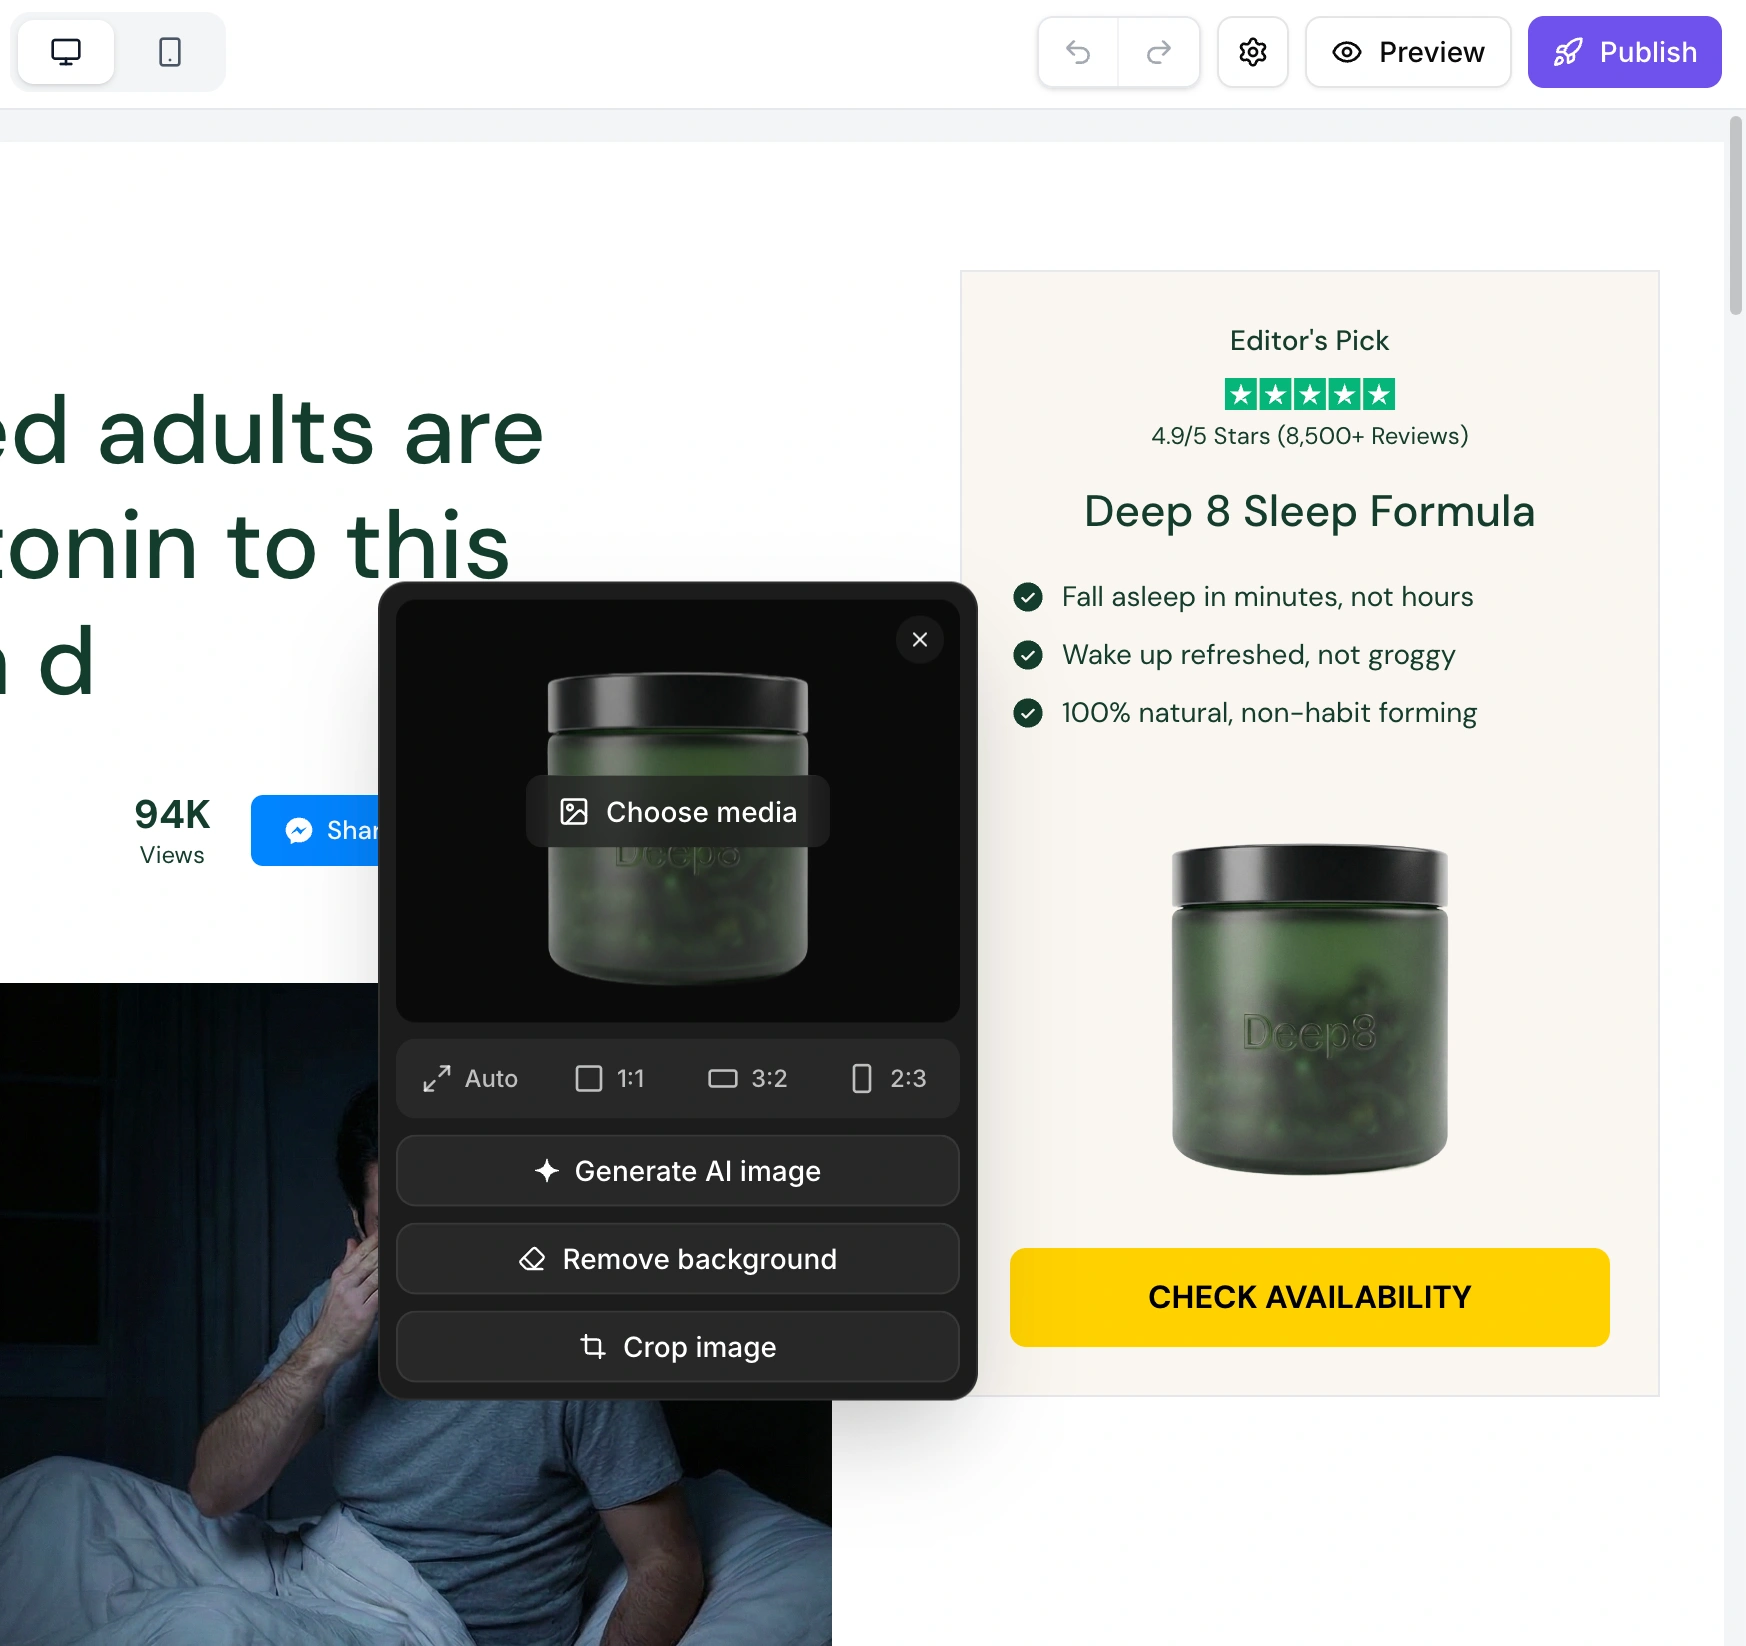
Task: Choose media for the image
Action: [678, 811]
